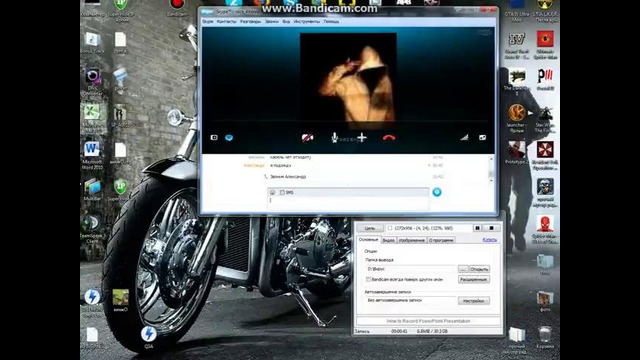Add participant with the plus icon

coord(362,138)
